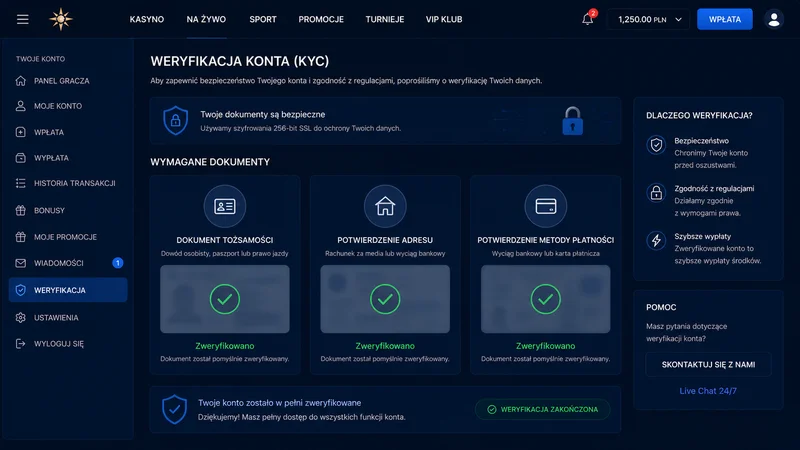This screenshot has width=800, height=450.
Task: Click the Wiadomości unread count badge
Action: 118,263
